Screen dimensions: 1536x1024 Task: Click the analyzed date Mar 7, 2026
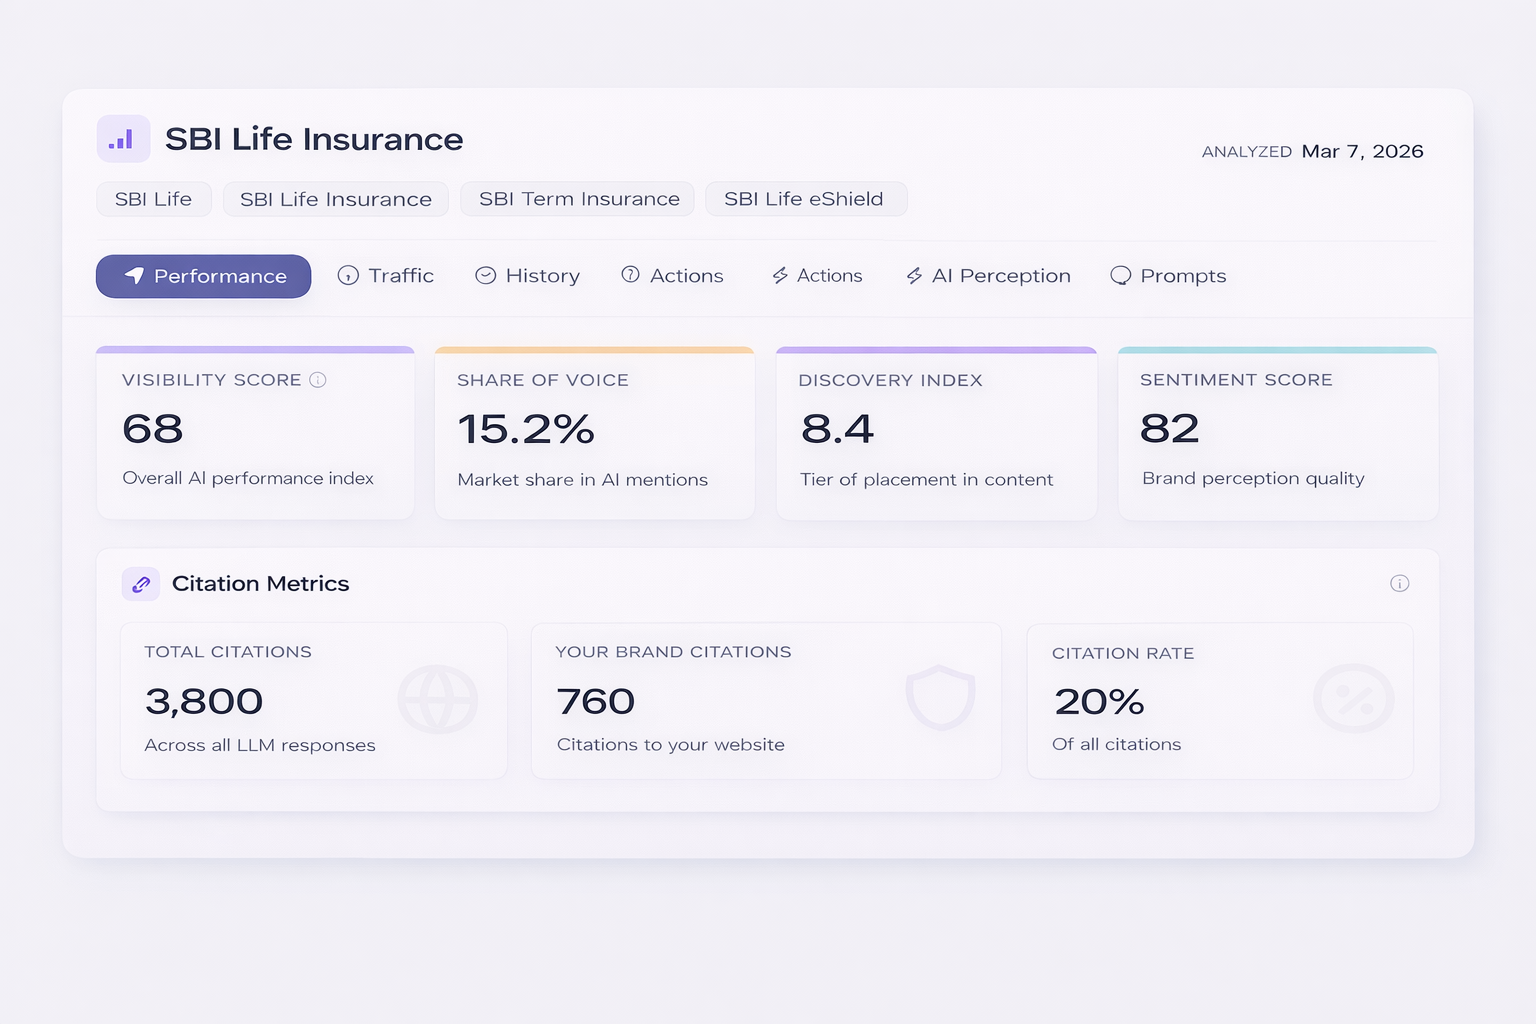(1362, 152)
